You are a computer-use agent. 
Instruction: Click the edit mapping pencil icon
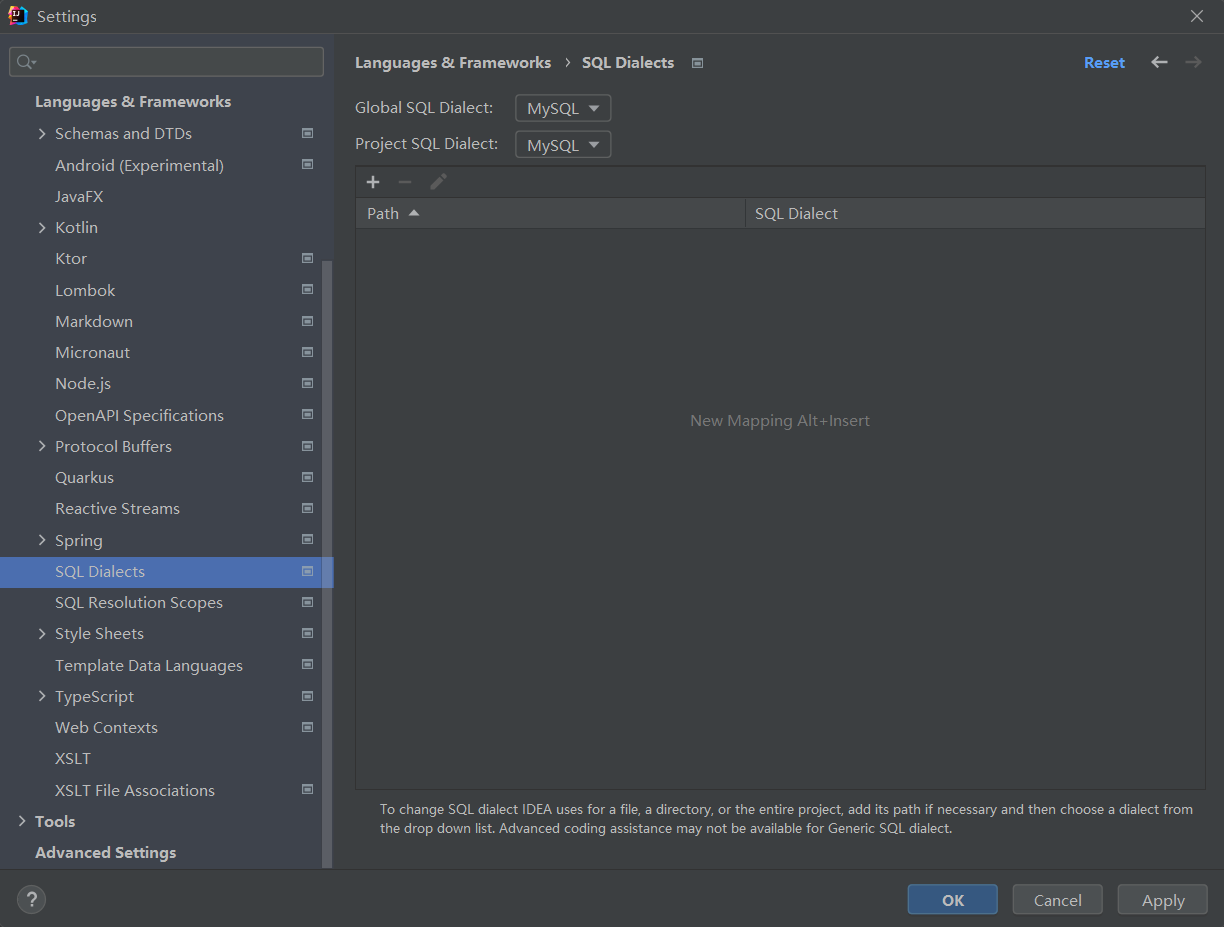tap(438, 182)
